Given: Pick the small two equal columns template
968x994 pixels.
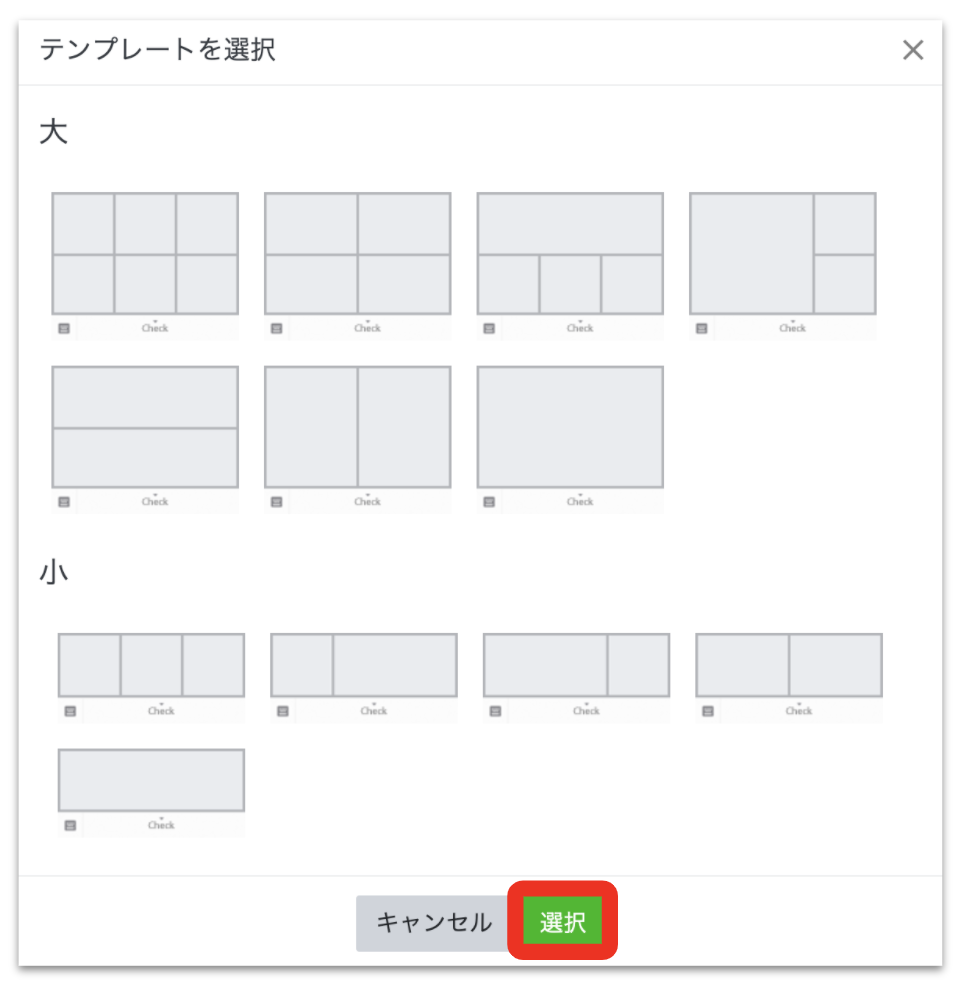Looking at the screenshot, I should pyautogui.click(x=789, y=665).
